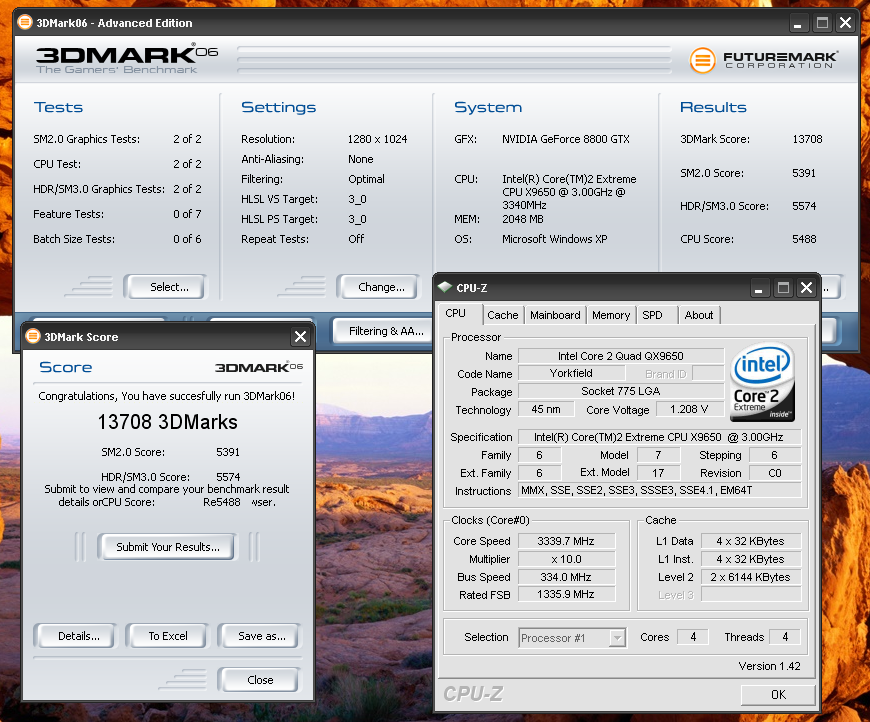This screenshot has width=870, height=722.
Task: Click the Technology value 45 nm
Action: coord(545,410)
